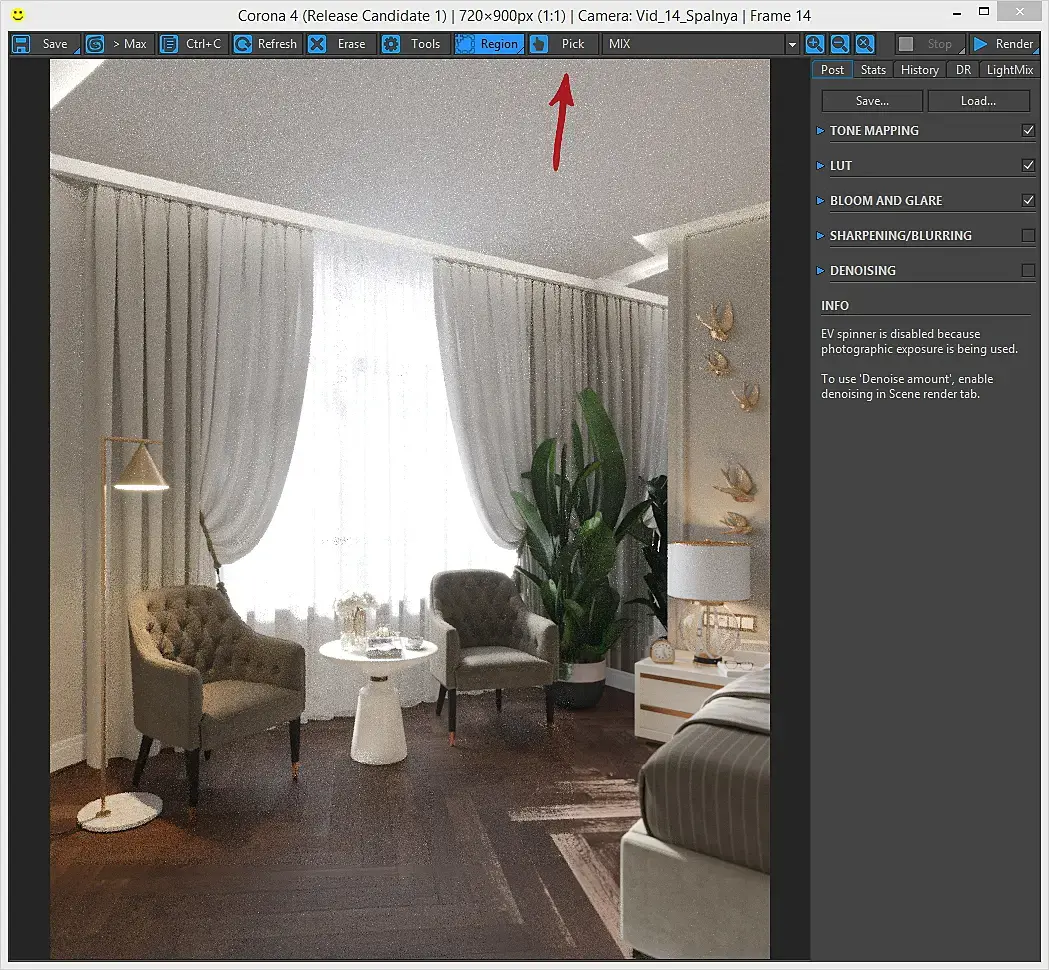
Task: Uncheck the Bloom and Glare checkbox
Action: [1028, 200]
